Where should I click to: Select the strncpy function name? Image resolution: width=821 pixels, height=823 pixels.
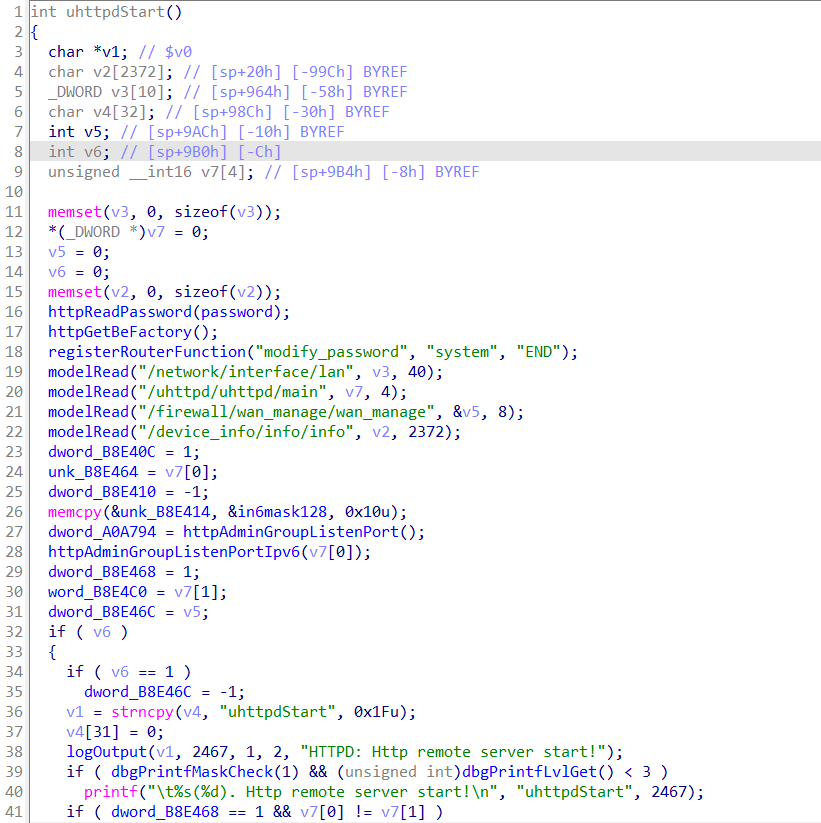[x=142, y=712]
